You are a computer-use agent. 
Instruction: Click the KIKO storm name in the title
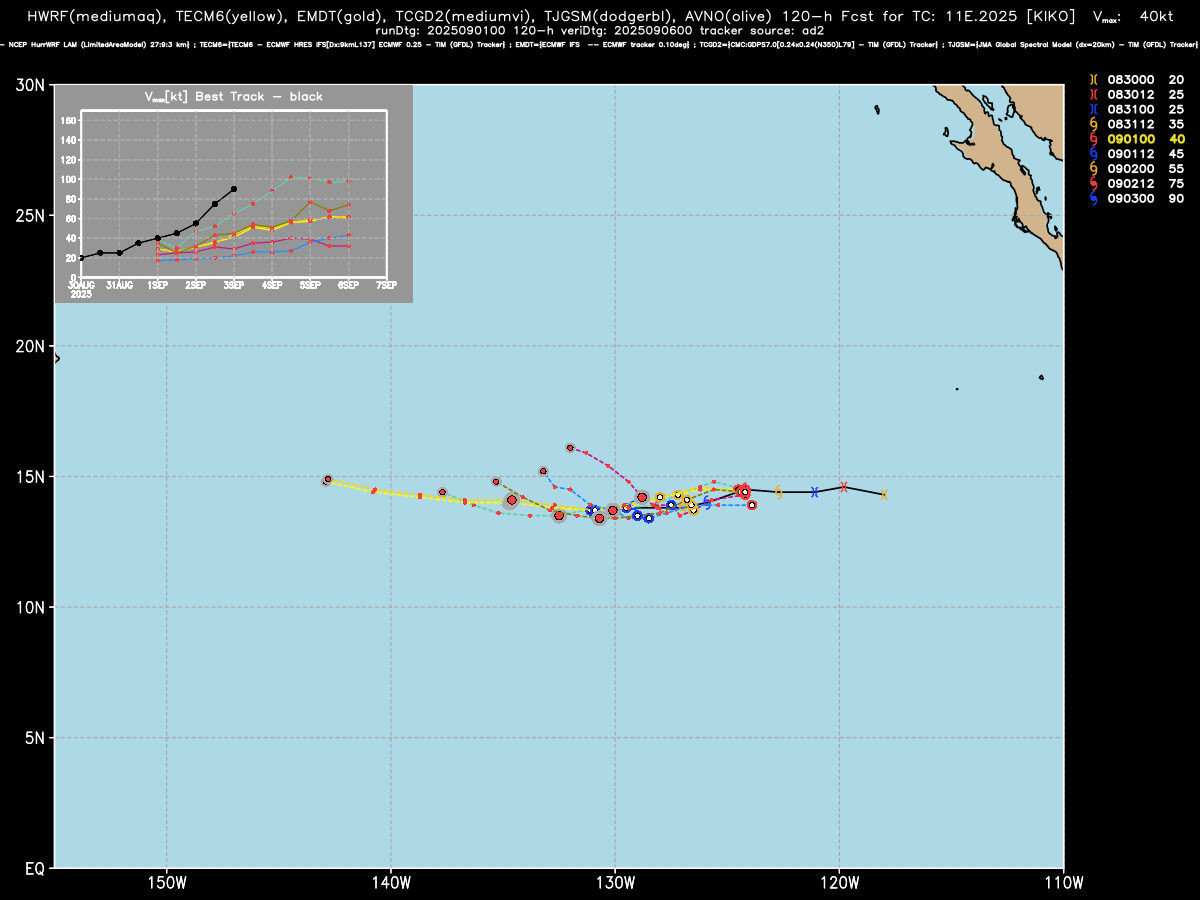(1050, 16)
